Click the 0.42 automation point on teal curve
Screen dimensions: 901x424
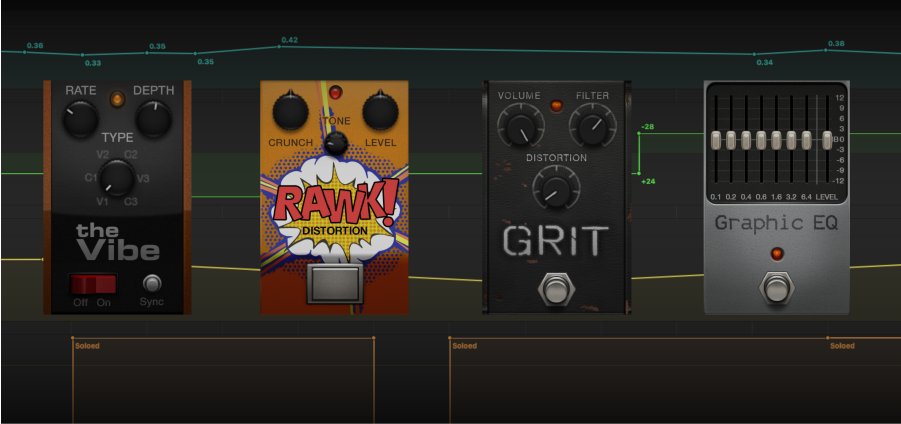click(279, 46)
